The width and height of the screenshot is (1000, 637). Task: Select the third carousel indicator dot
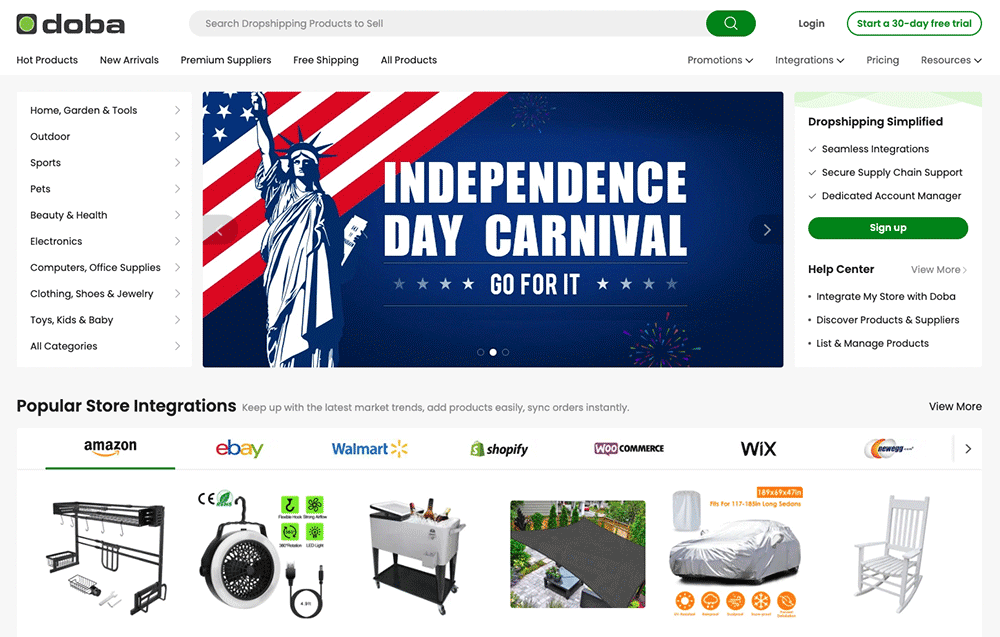[x=506, y=352]
